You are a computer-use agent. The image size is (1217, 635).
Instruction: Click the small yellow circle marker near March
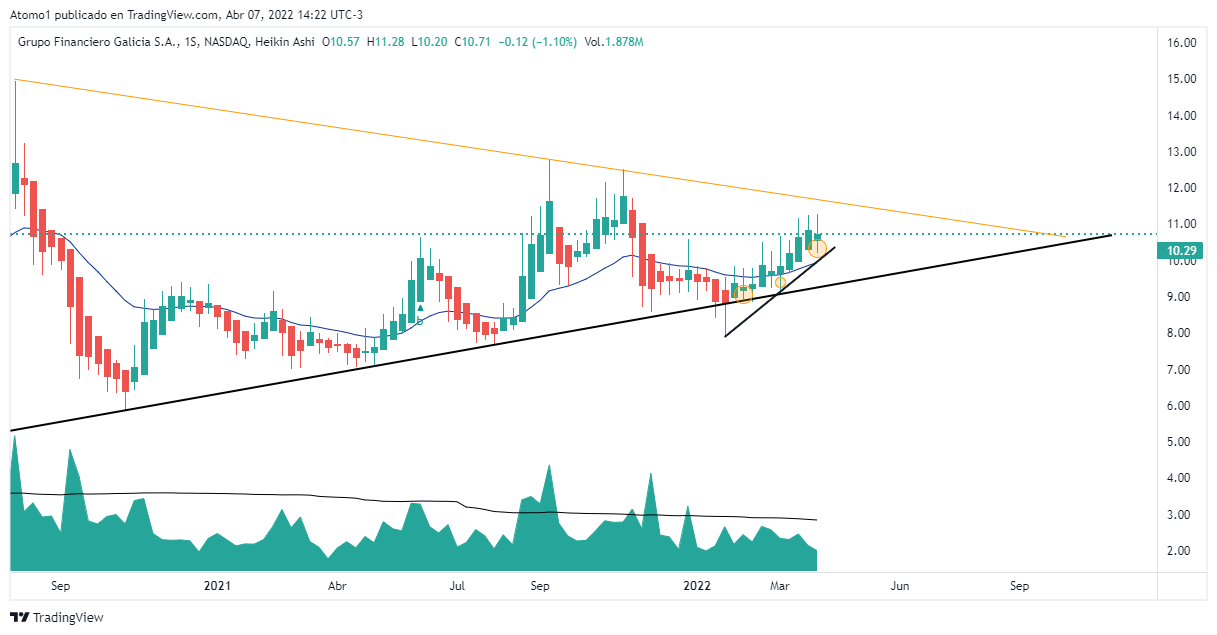[x=780, y=283]
